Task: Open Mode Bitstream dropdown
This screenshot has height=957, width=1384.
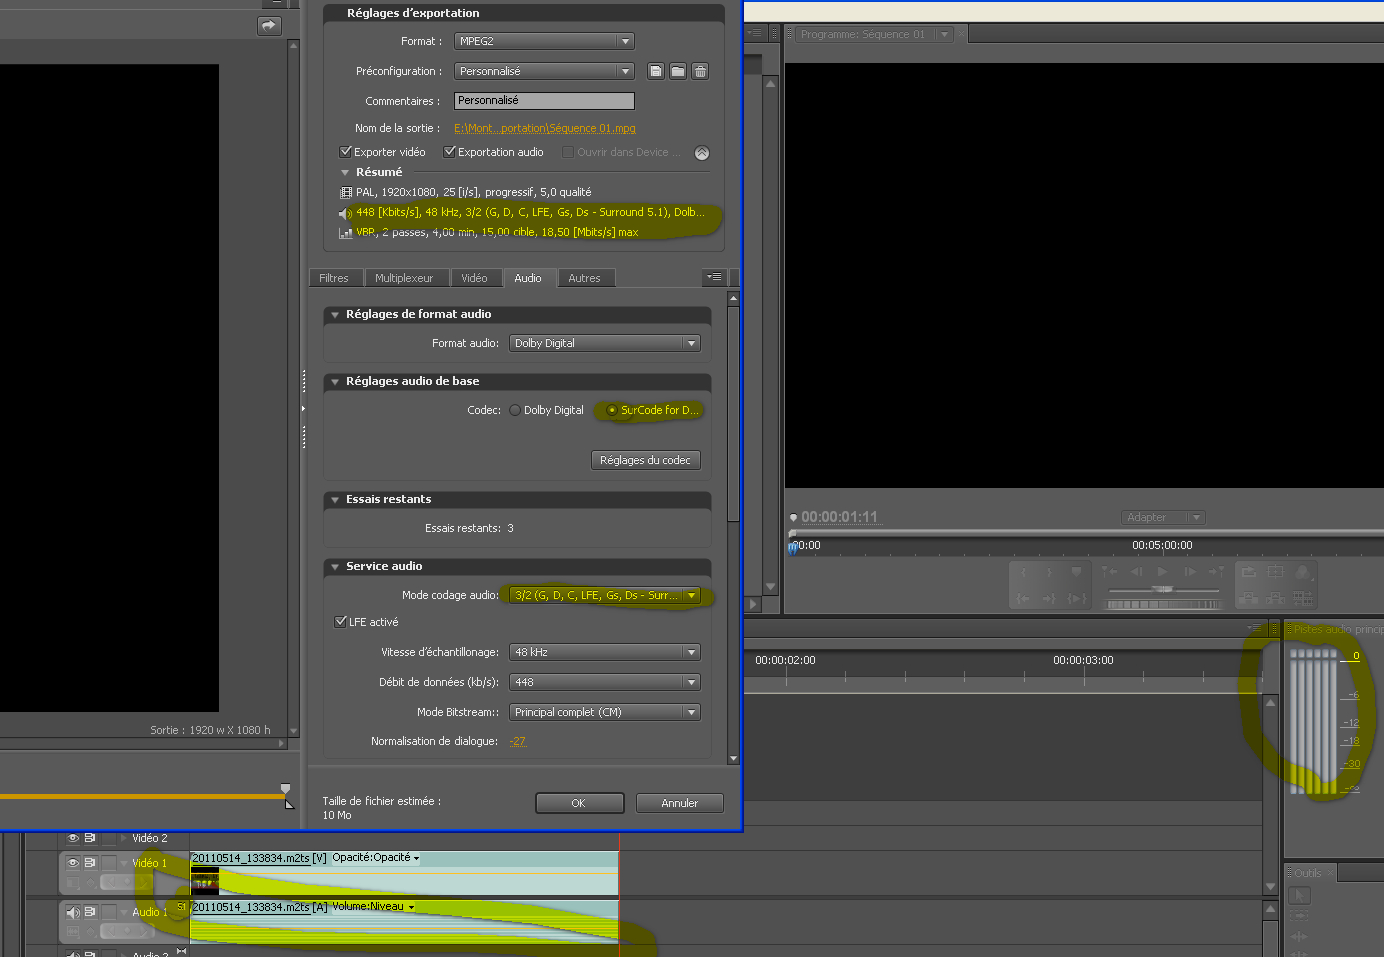Action: (605, 712)
